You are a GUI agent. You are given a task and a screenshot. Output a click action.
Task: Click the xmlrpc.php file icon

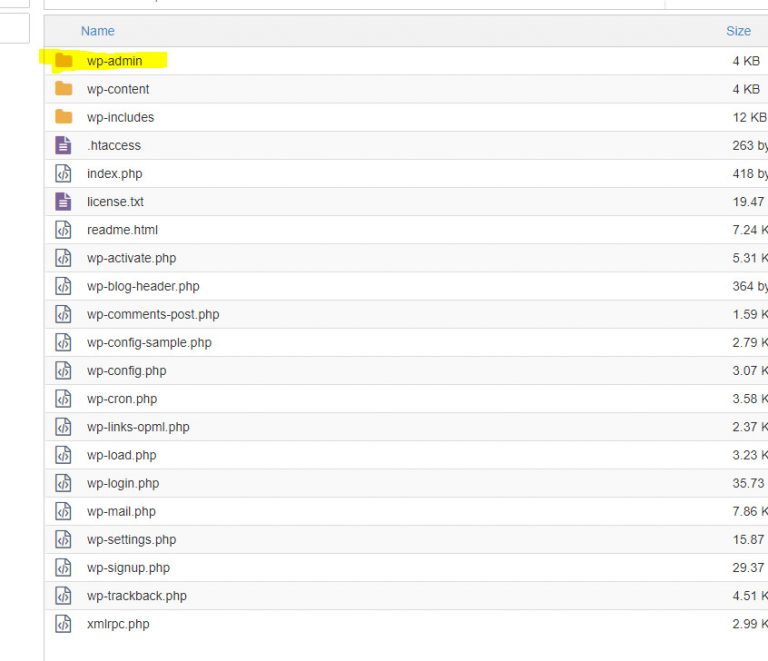coord(64,624)
